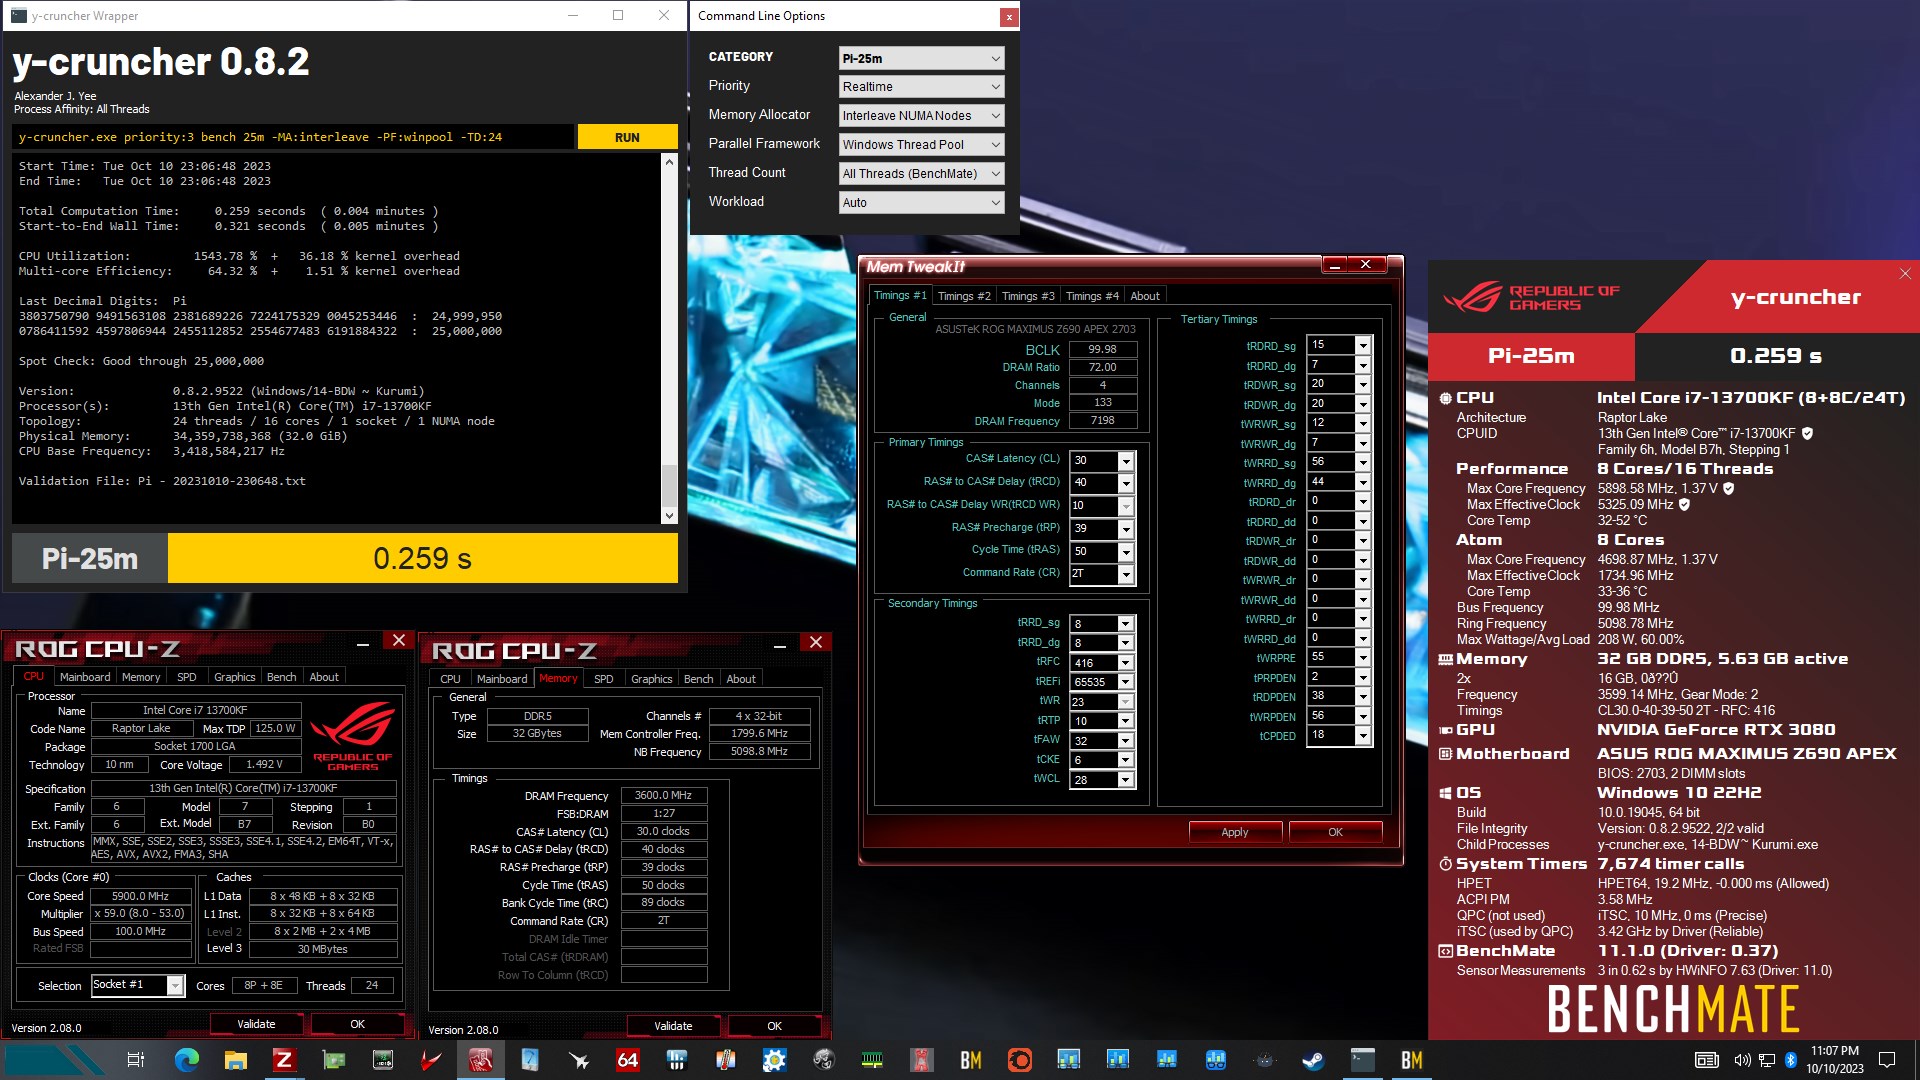Viewport: 1920px width, 1080px height.
Task: Click the yellow 0.259 s result bar
Action: (x=423, y=558)
